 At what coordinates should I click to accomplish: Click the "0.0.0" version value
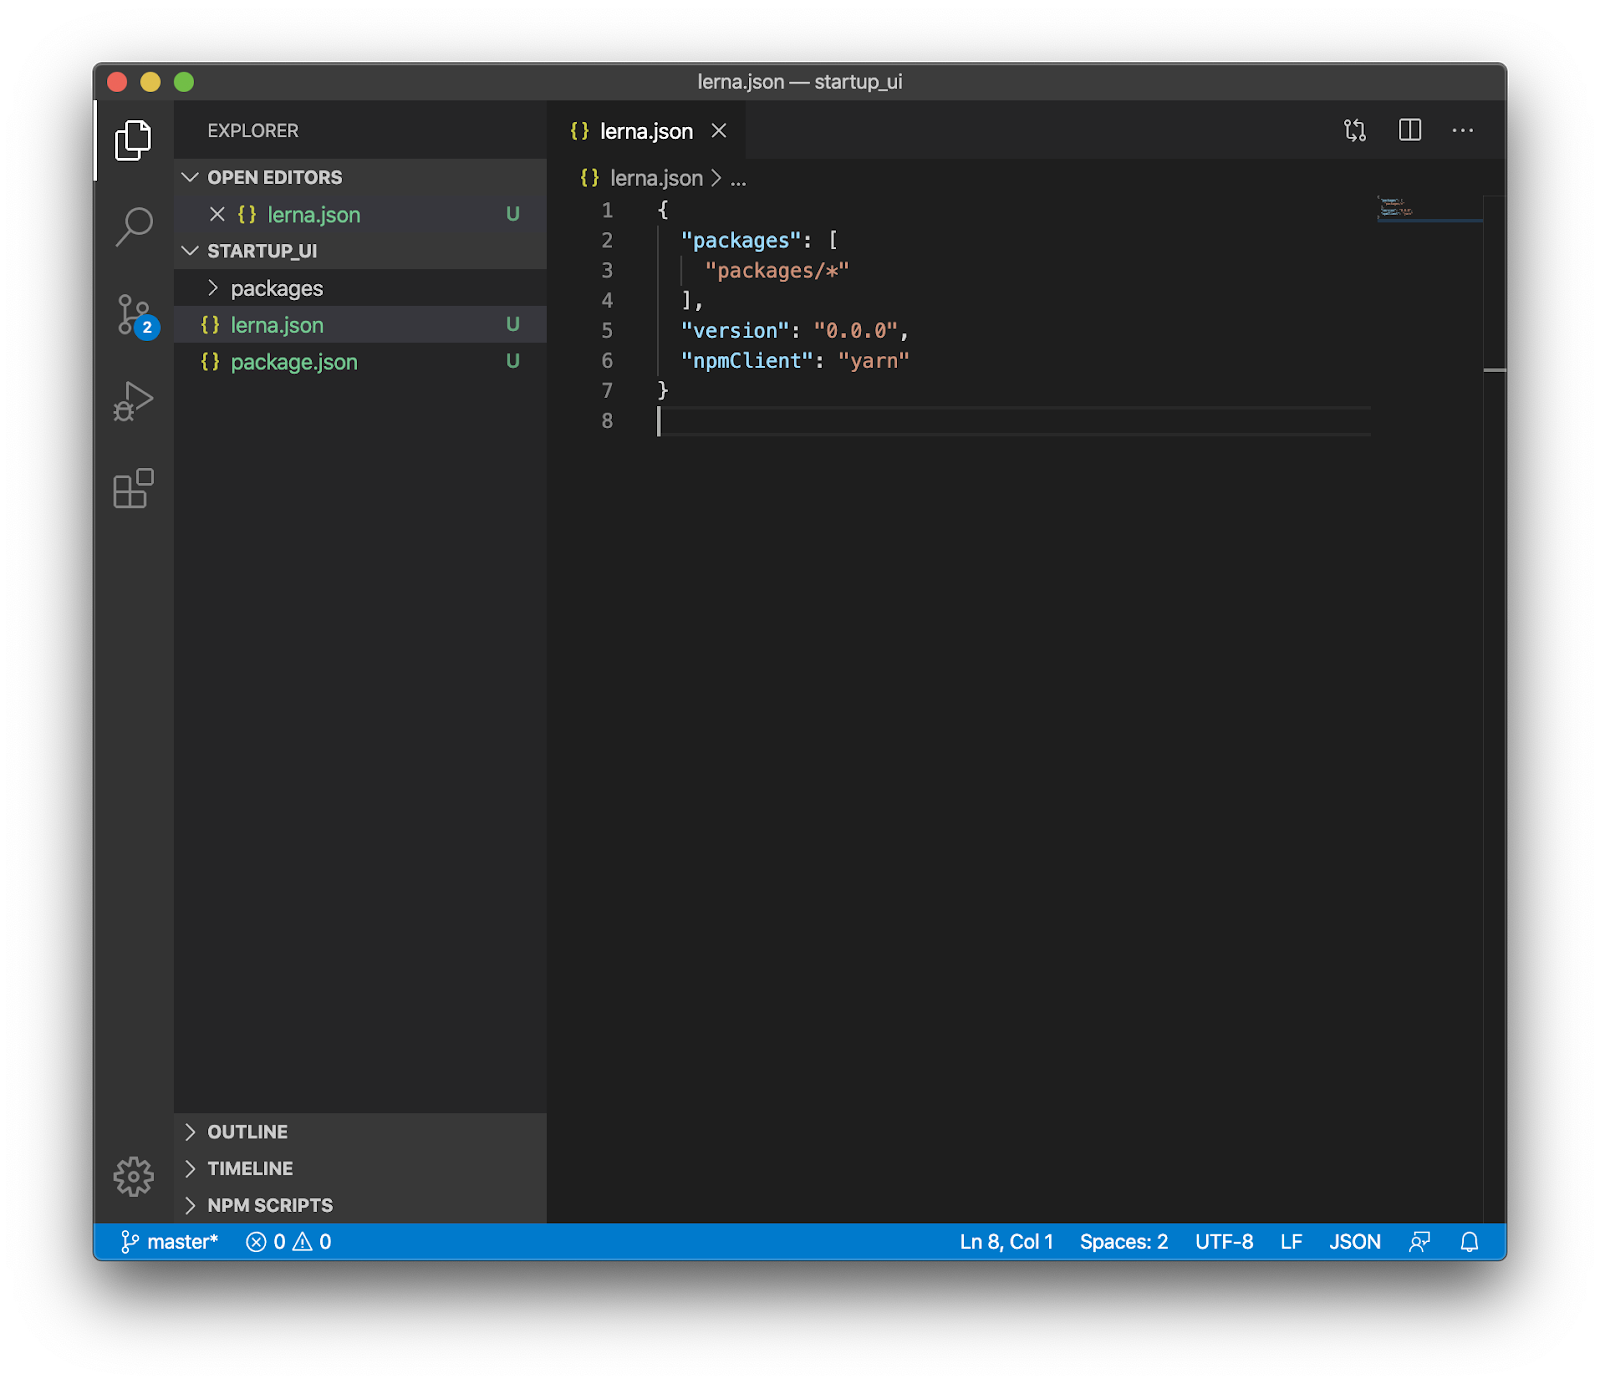tap(855, 330)
